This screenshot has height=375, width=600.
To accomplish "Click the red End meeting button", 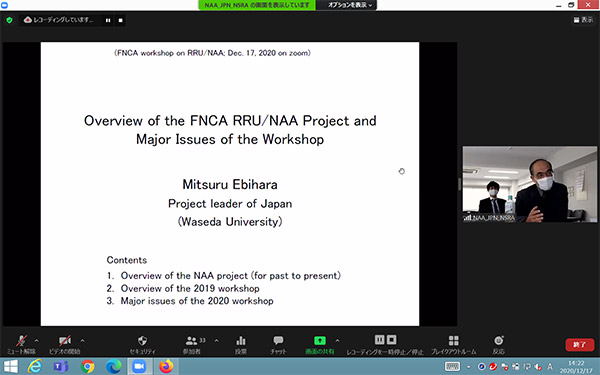I will [580, 344].
